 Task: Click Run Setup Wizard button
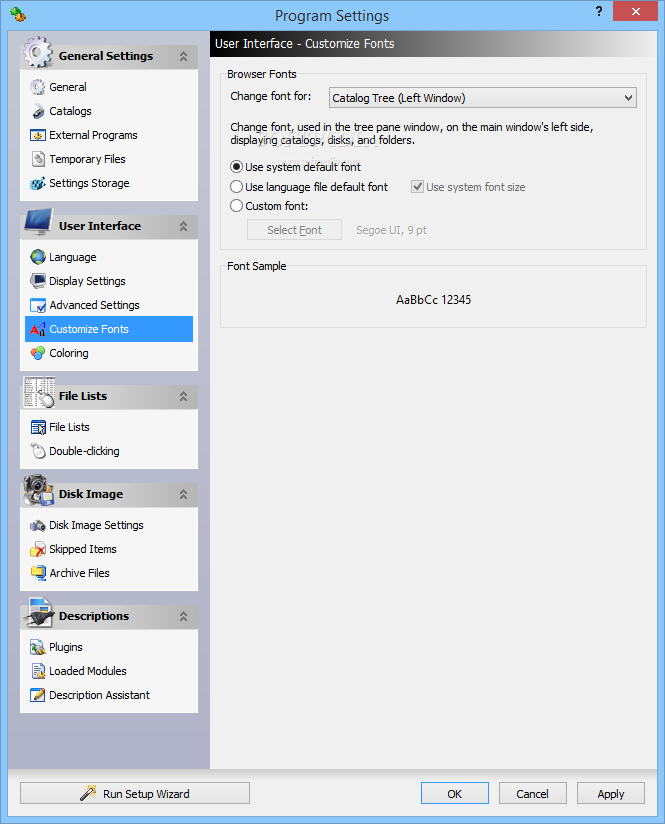tap(135, 794)
